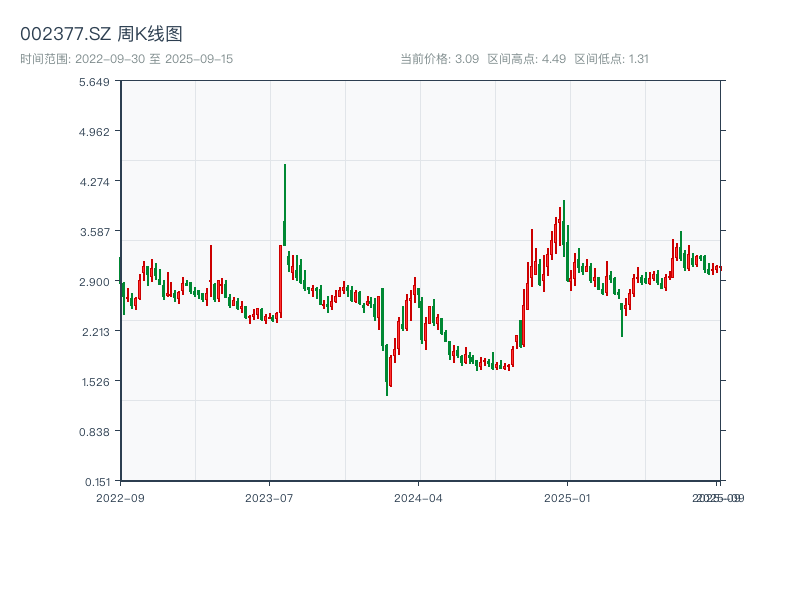Click y-axis value 0.838
Viewport: 800px width, 600px height.
[94, 432]
